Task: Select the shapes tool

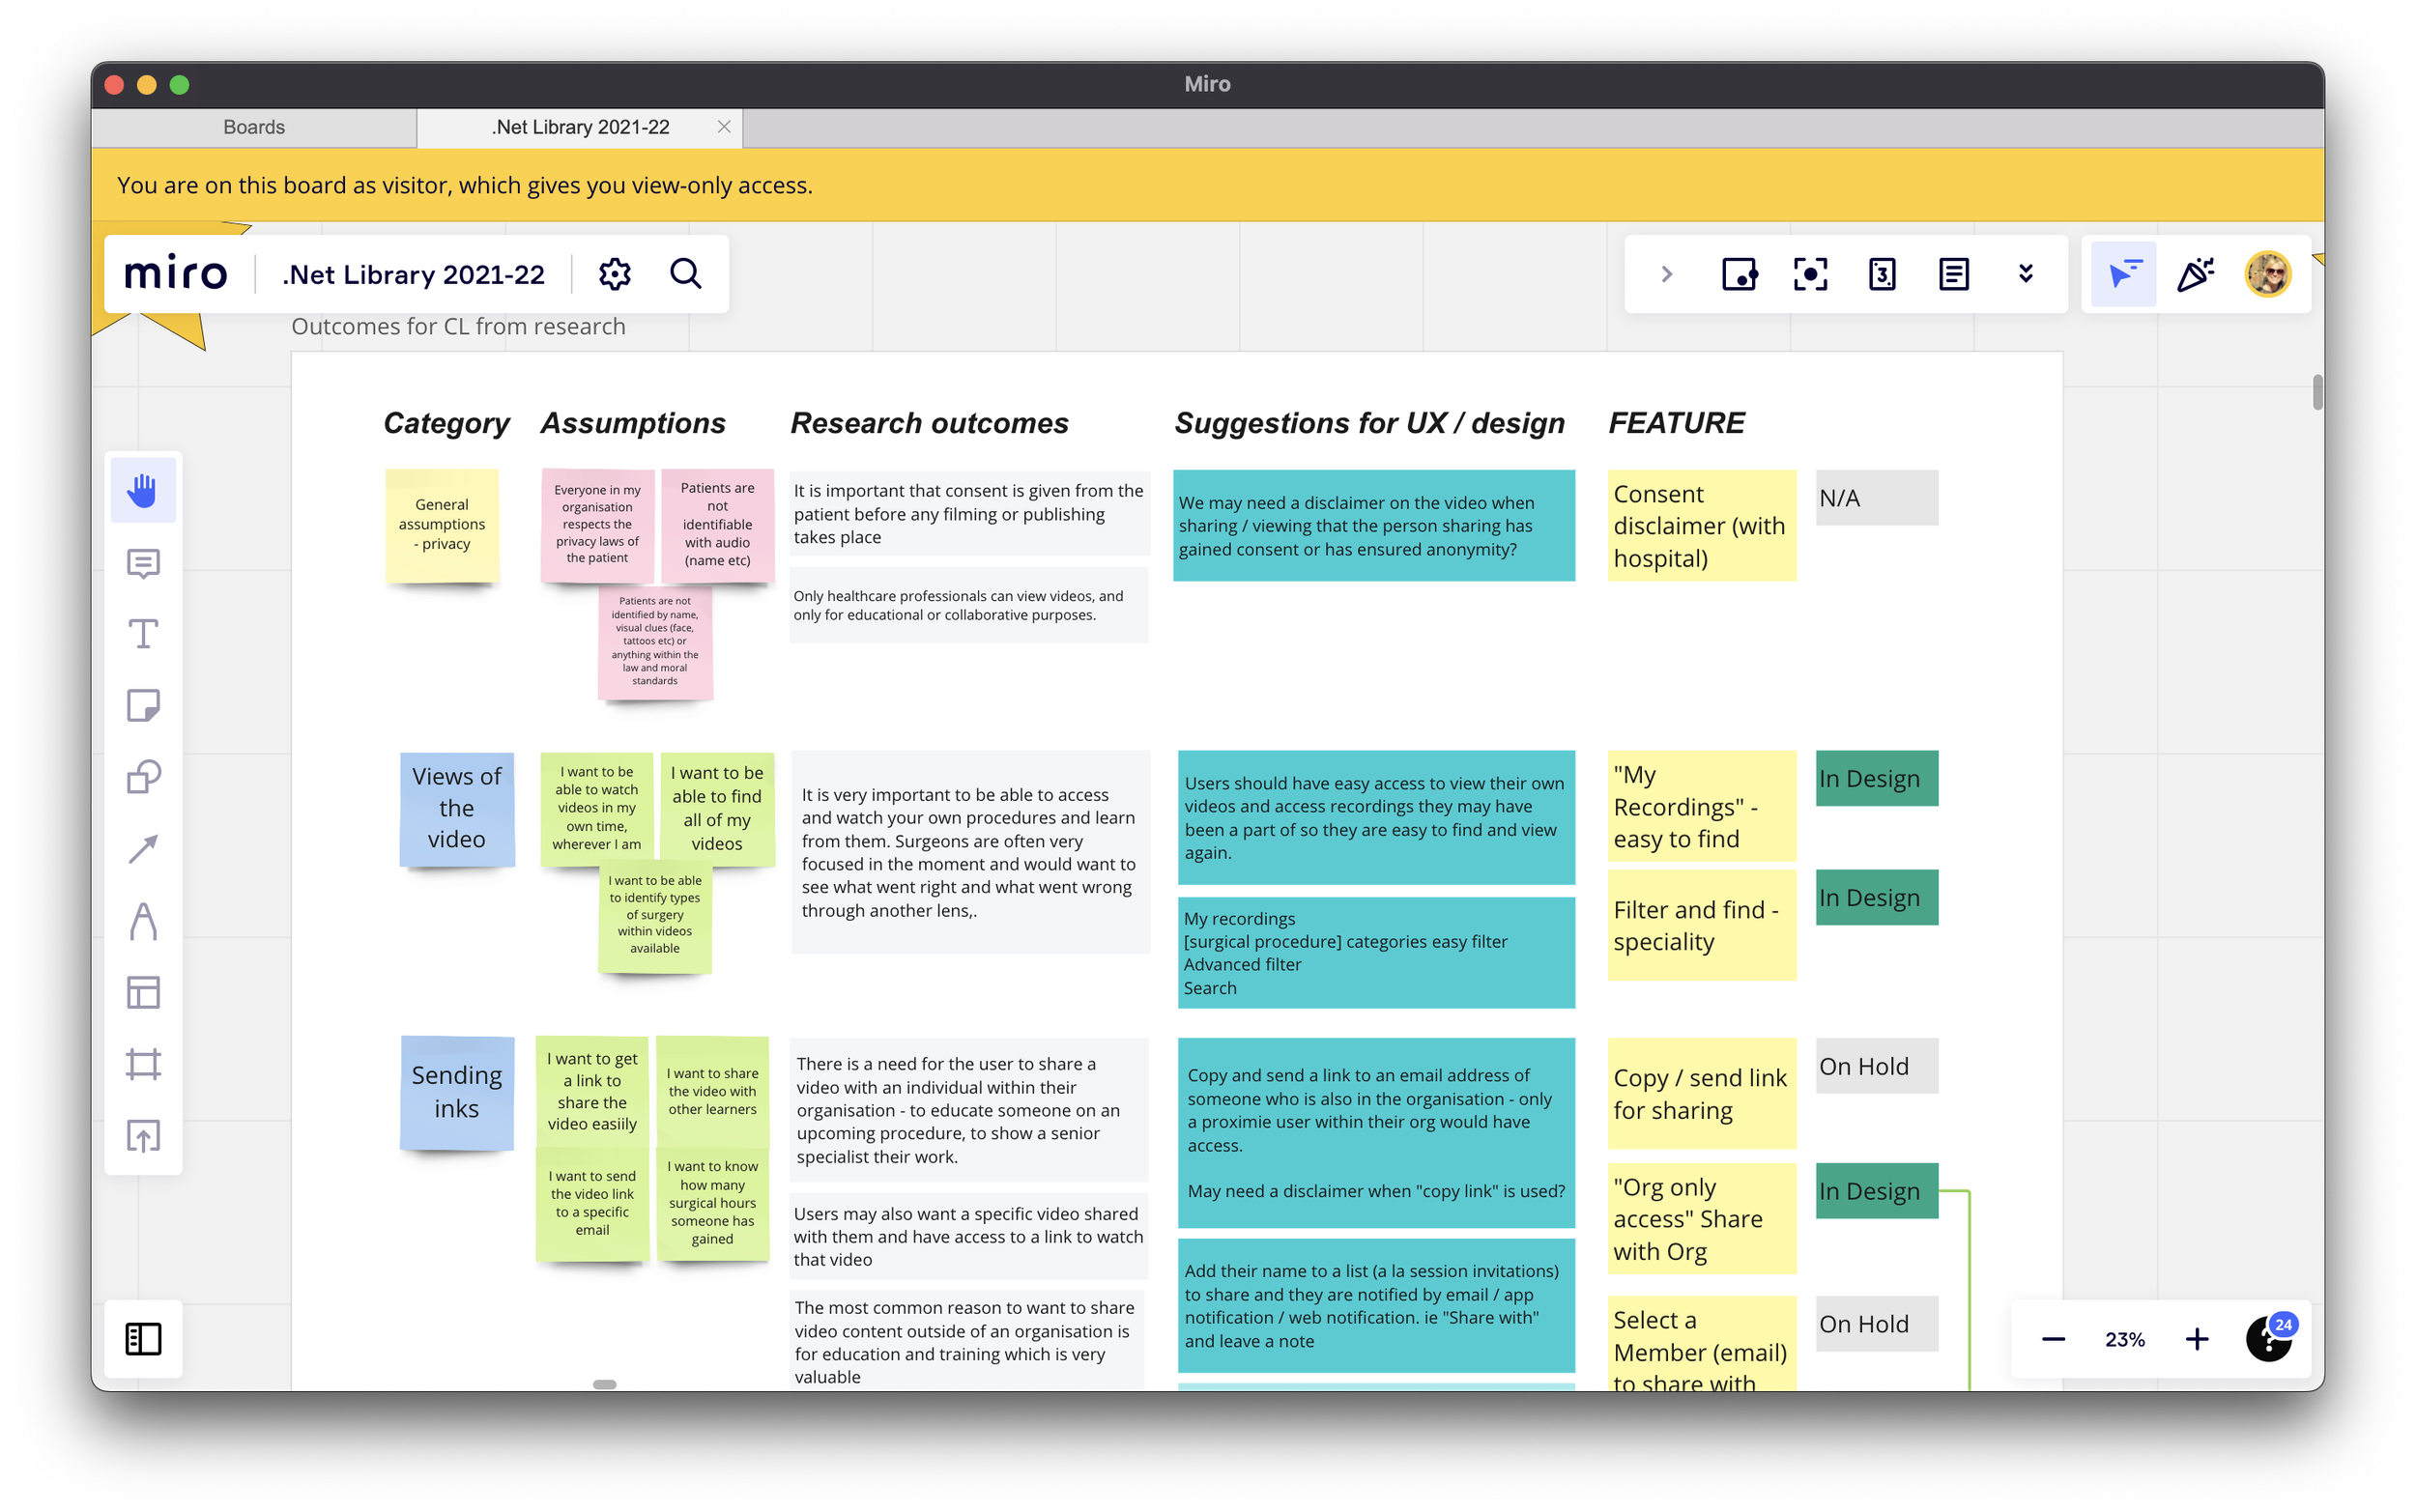Action: [x=143, y=777]
